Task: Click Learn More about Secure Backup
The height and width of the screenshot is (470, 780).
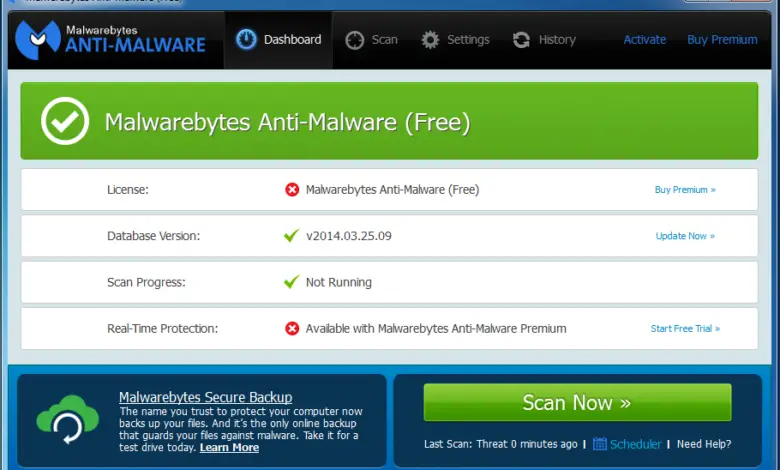Action: (x=229, y=448)
